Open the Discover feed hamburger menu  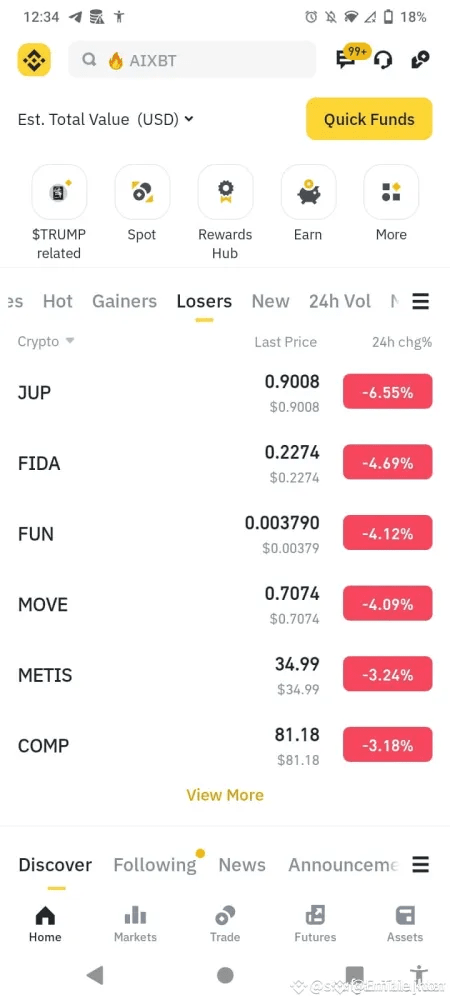(x=421, y=865)
